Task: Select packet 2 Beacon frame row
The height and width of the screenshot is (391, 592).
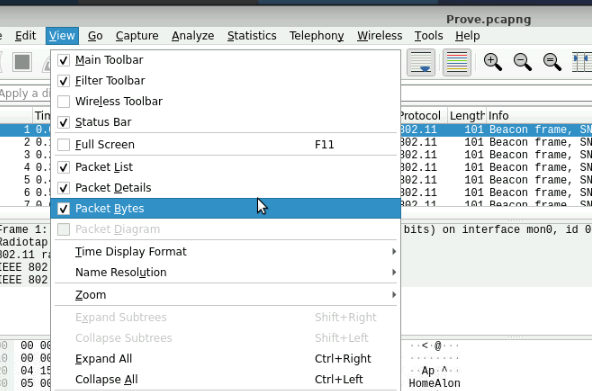Action: [496, 142]
